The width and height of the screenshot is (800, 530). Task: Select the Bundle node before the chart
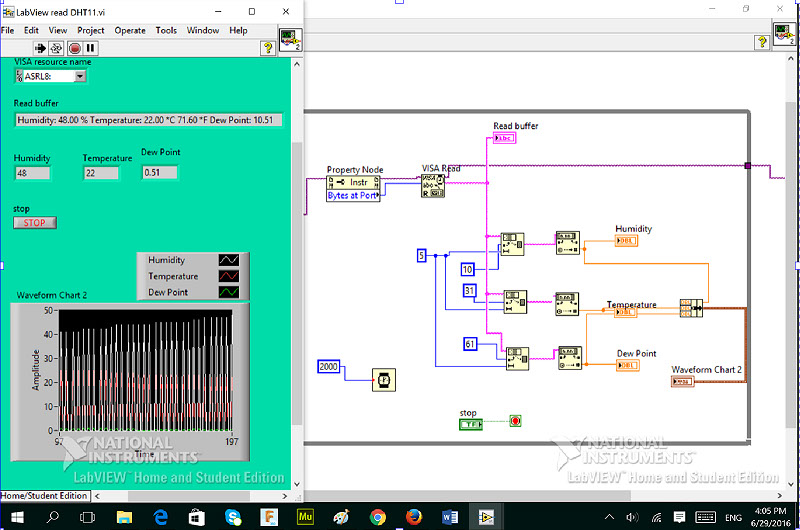click(x=691, y=308)
